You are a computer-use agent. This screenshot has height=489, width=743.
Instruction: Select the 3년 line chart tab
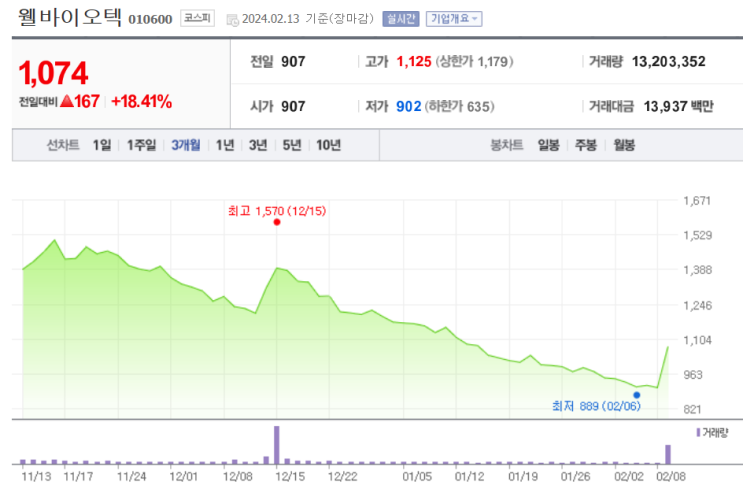pyautogui.click(x=258, y=145)
